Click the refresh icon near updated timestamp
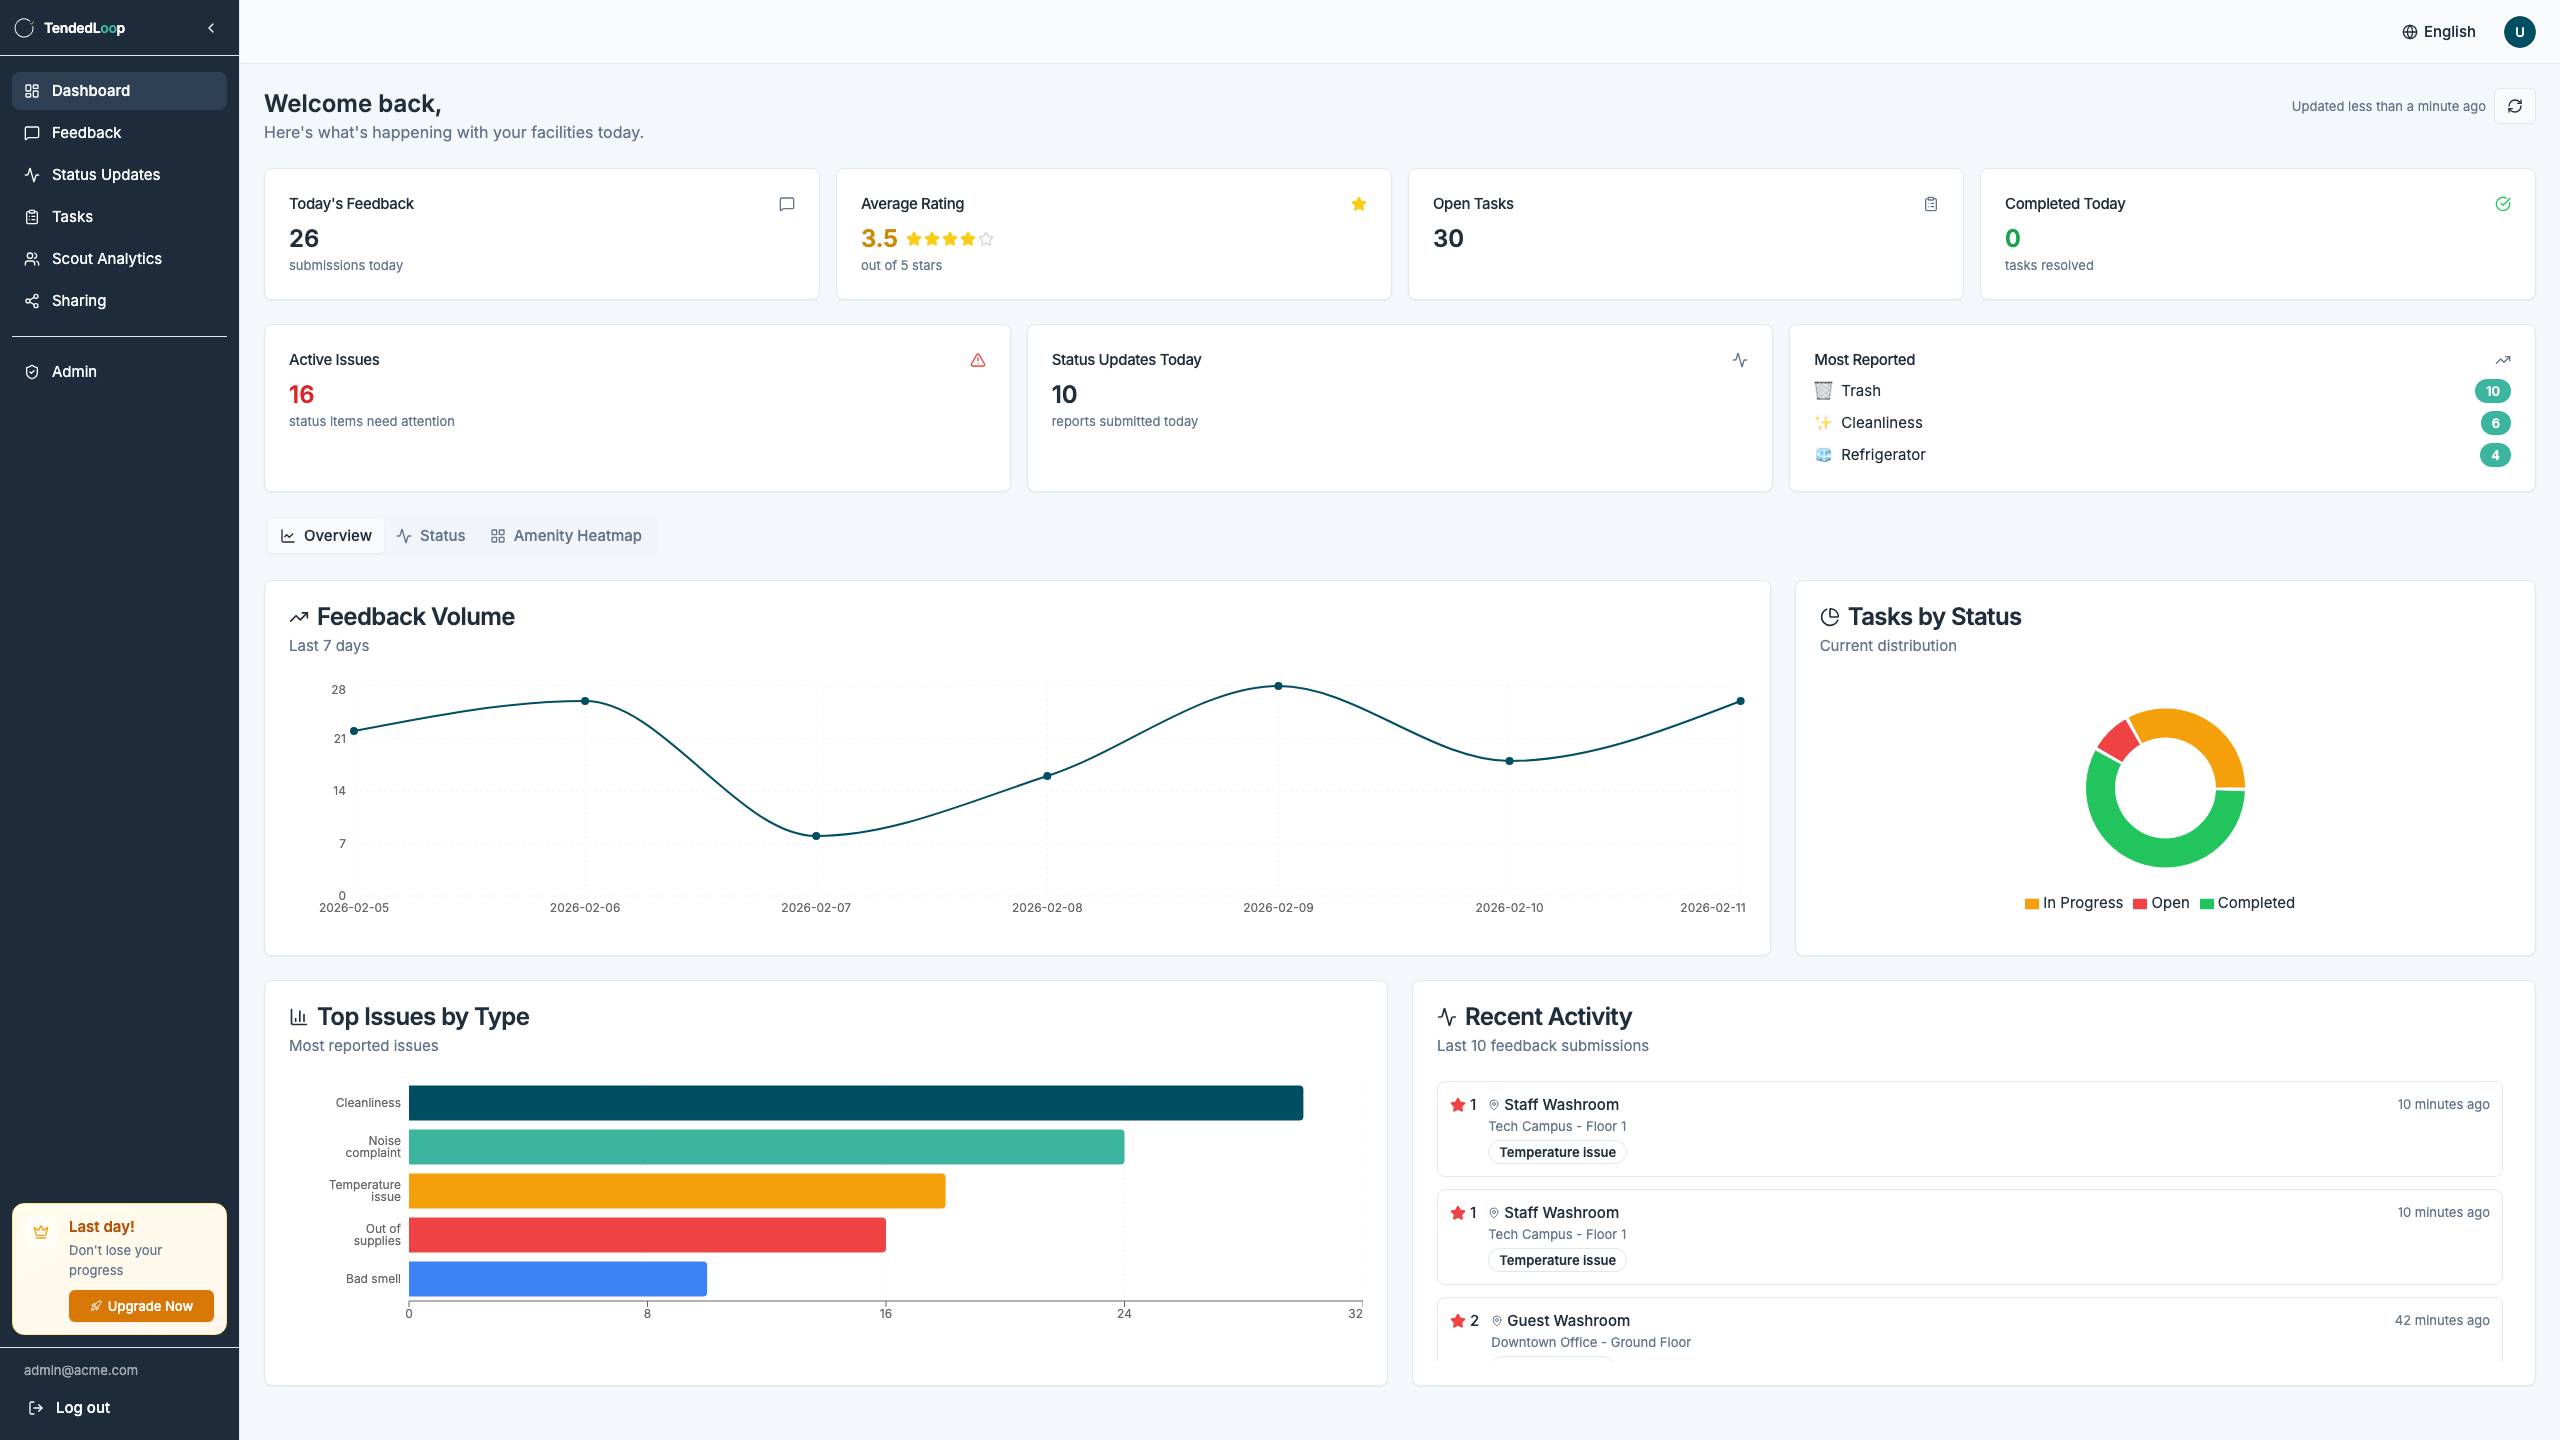2560x1440 pixels. (2517, 105)
